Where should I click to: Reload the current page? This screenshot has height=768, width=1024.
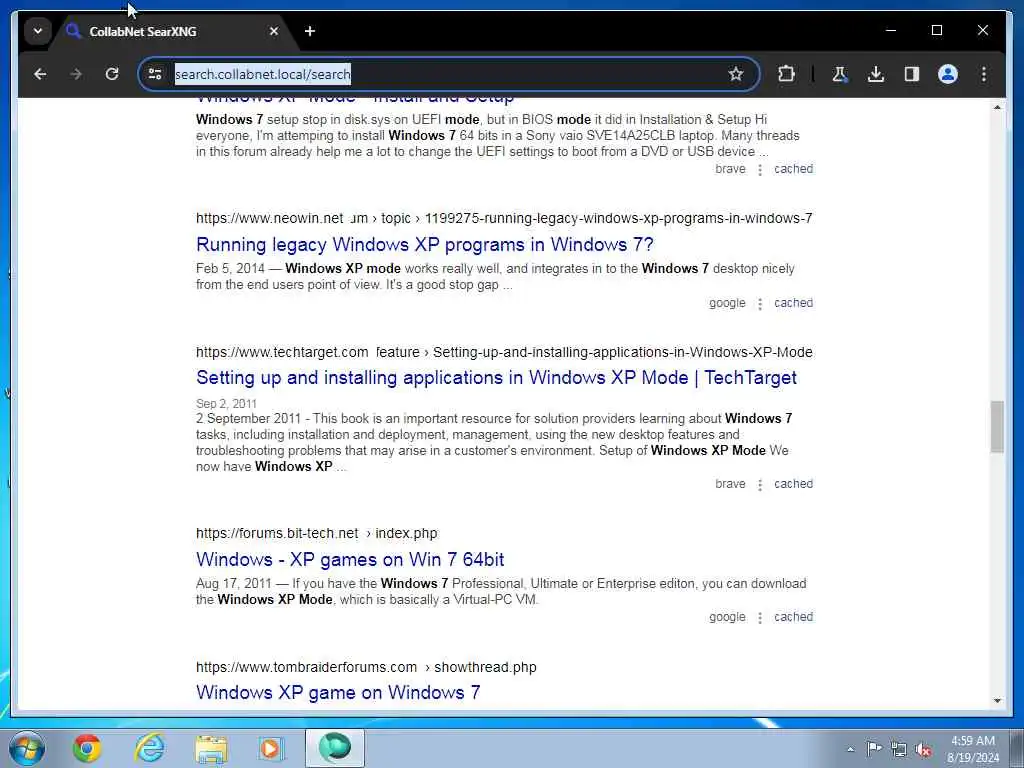112,74
